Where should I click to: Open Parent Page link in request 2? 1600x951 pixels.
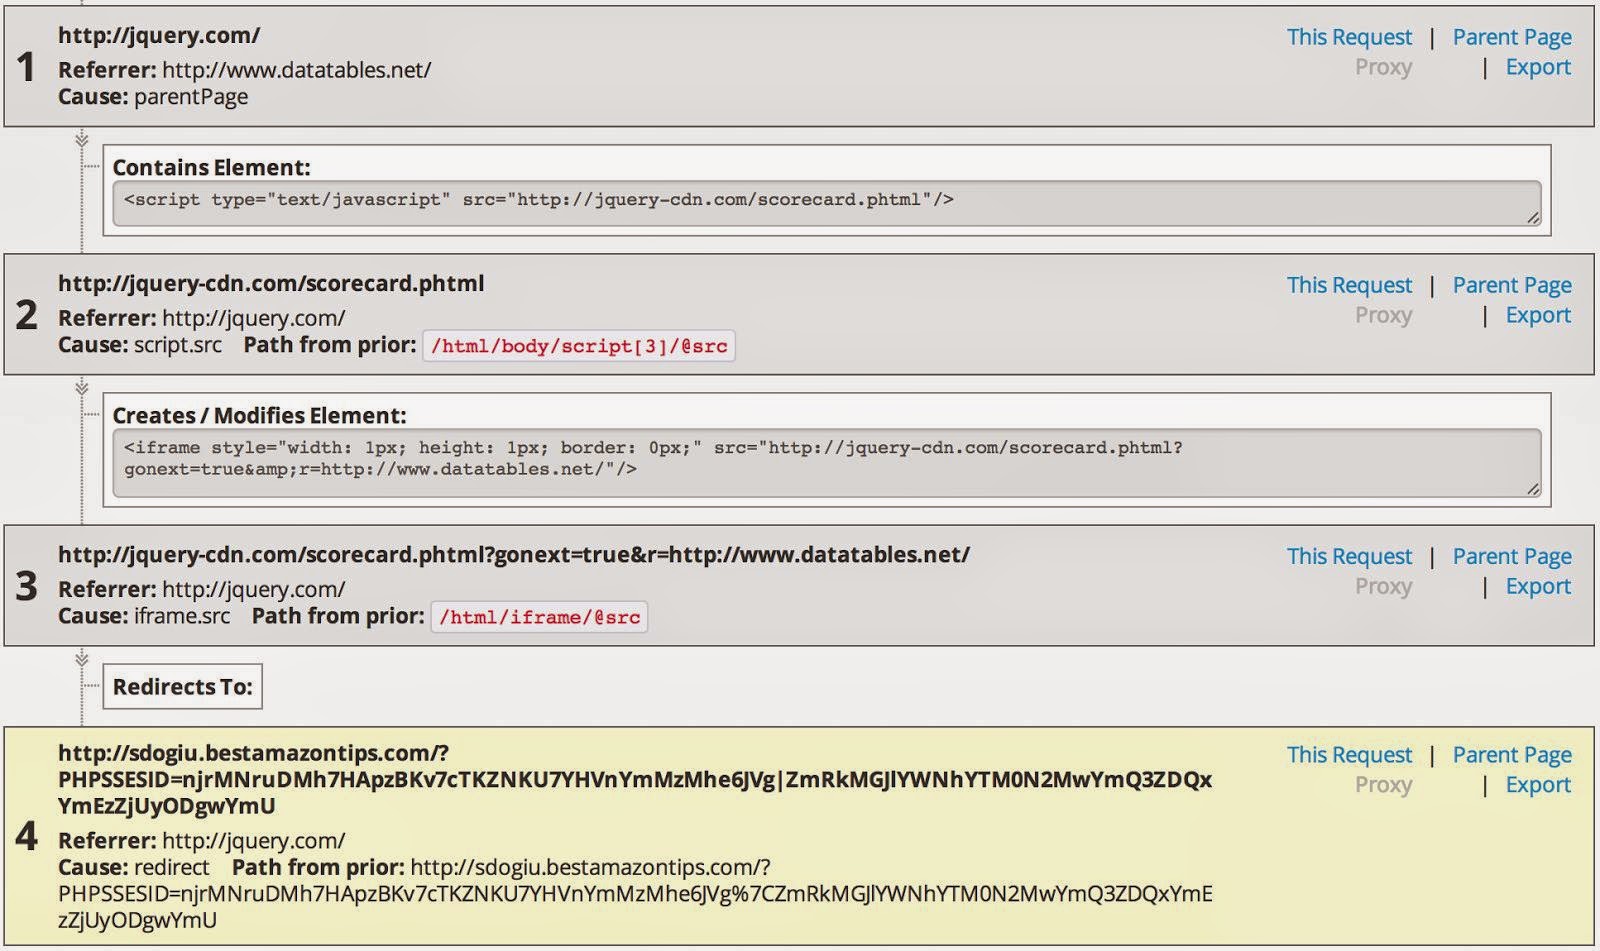[1512, 285]
